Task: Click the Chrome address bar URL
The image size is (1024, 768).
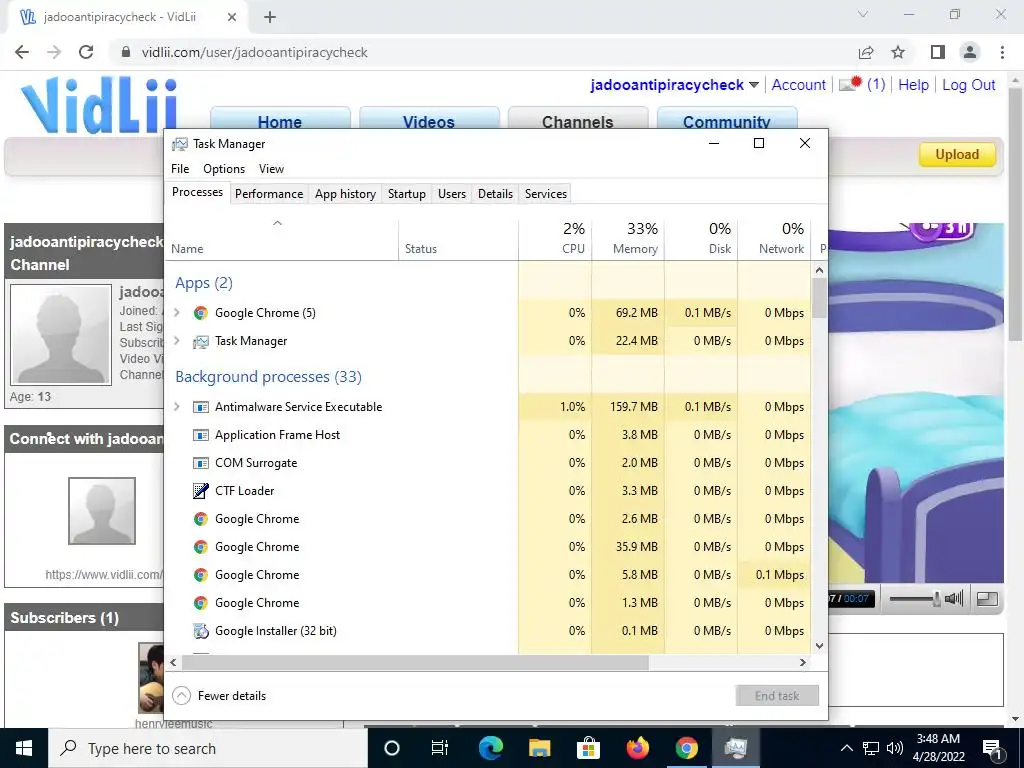Action: coord(255,52)
